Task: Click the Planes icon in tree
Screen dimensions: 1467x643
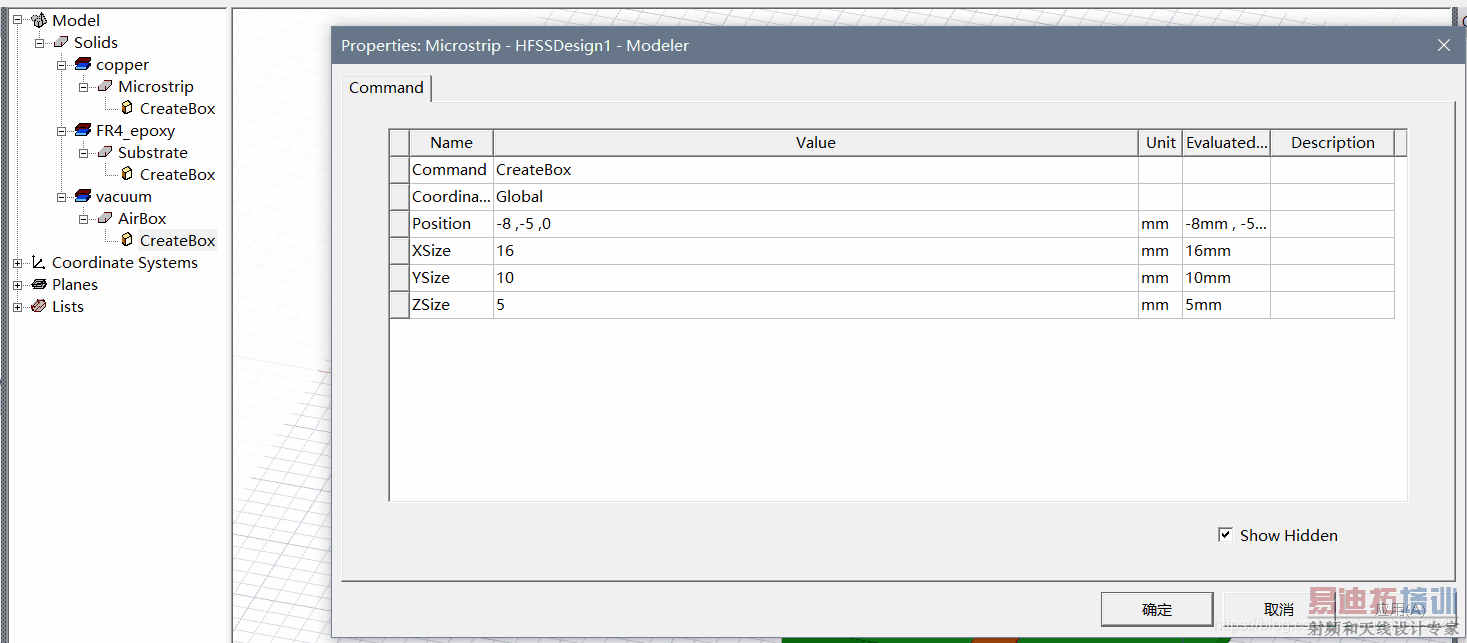Action: tap(39, 284)
